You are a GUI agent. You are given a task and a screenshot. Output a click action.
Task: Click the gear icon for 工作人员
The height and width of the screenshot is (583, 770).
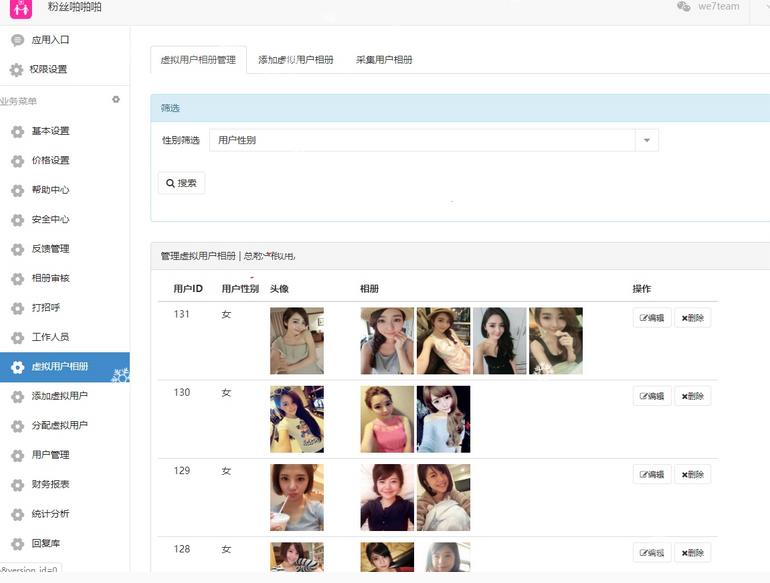click(x=17, y=338)
